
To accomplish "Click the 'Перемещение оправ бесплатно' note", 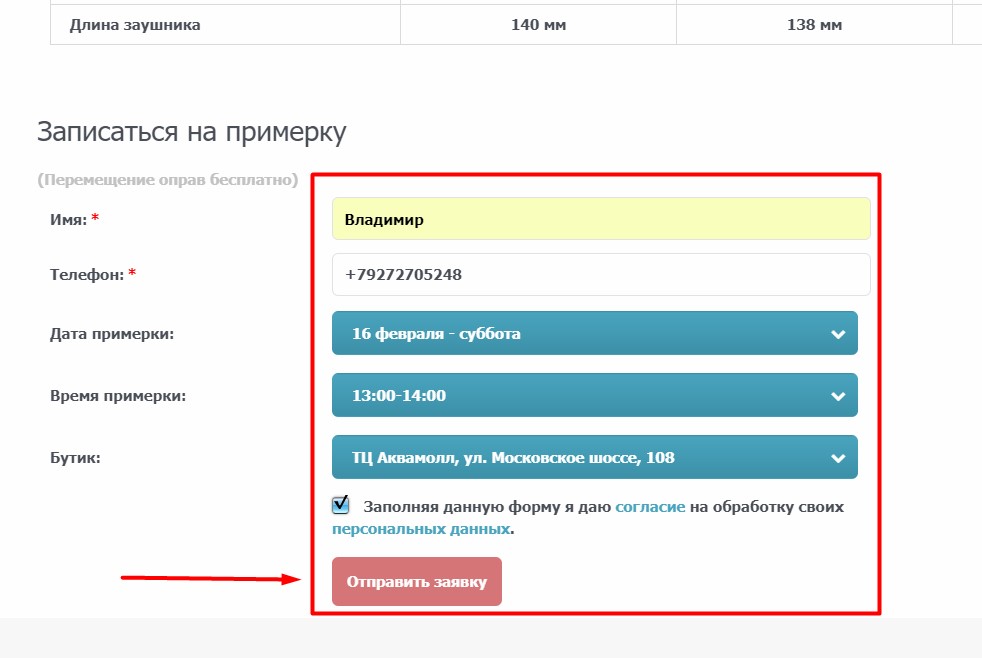I will [167, 181].
